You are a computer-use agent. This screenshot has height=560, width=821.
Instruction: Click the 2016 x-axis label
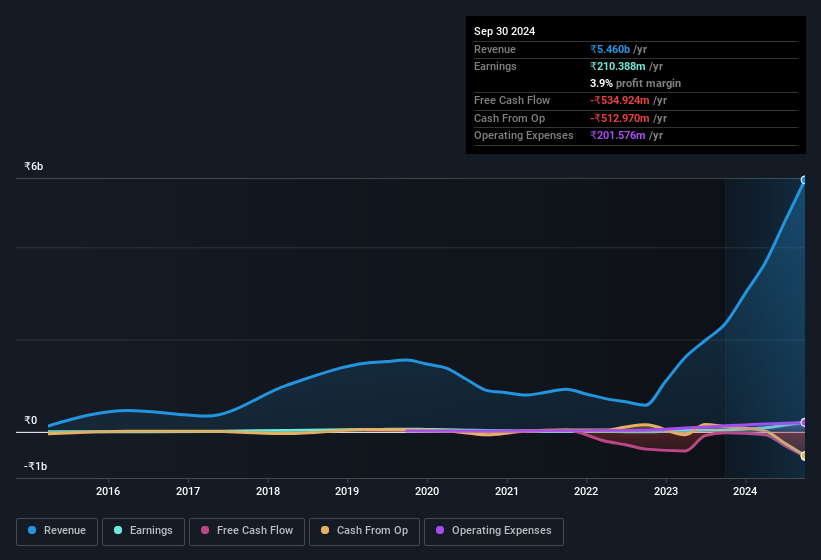point(108,491)
